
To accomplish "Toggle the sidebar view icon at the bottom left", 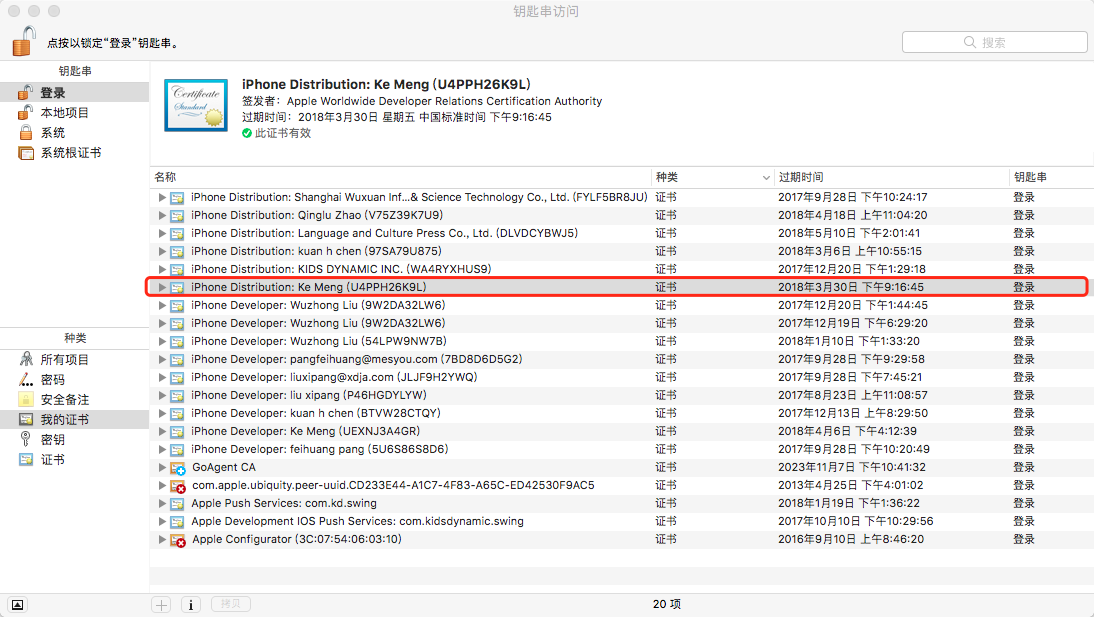I will tap(17, 604).
